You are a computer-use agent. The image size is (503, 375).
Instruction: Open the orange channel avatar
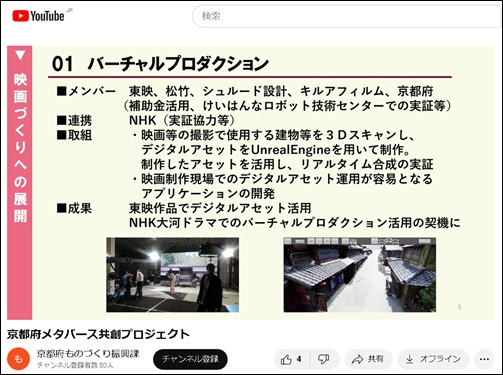click(19, 359)
